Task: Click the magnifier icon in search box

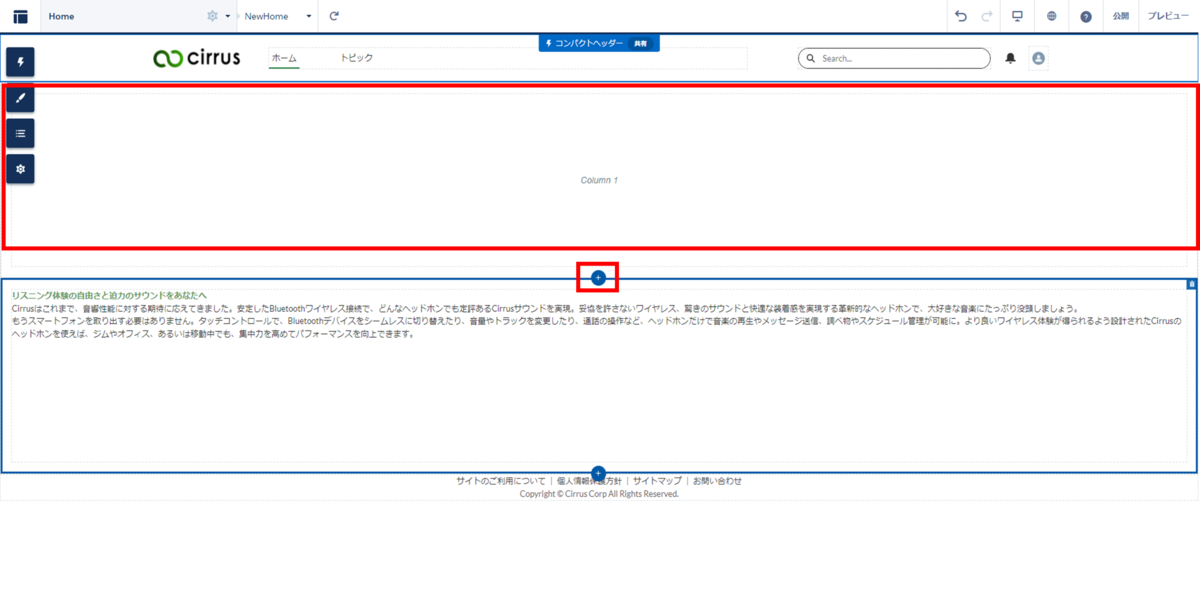Action: coord(812,58)
